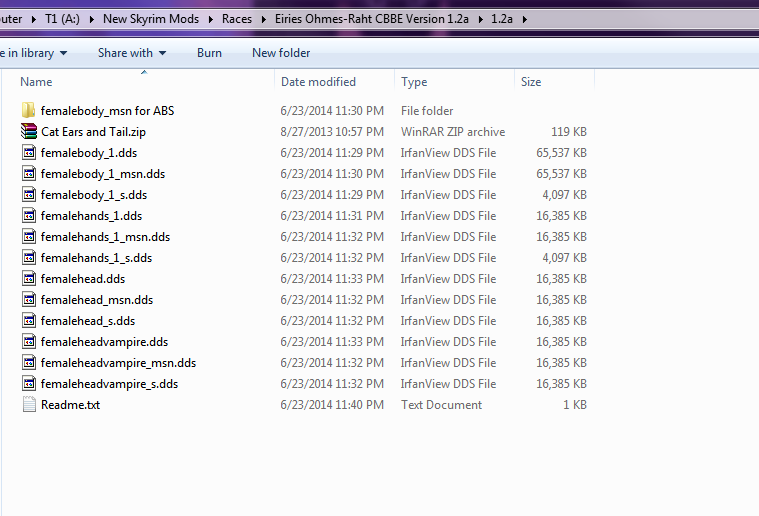Screen dimensions: 759x516
Task: Select femalehands_1.dds file name
Action: click(x=91, y=216)
